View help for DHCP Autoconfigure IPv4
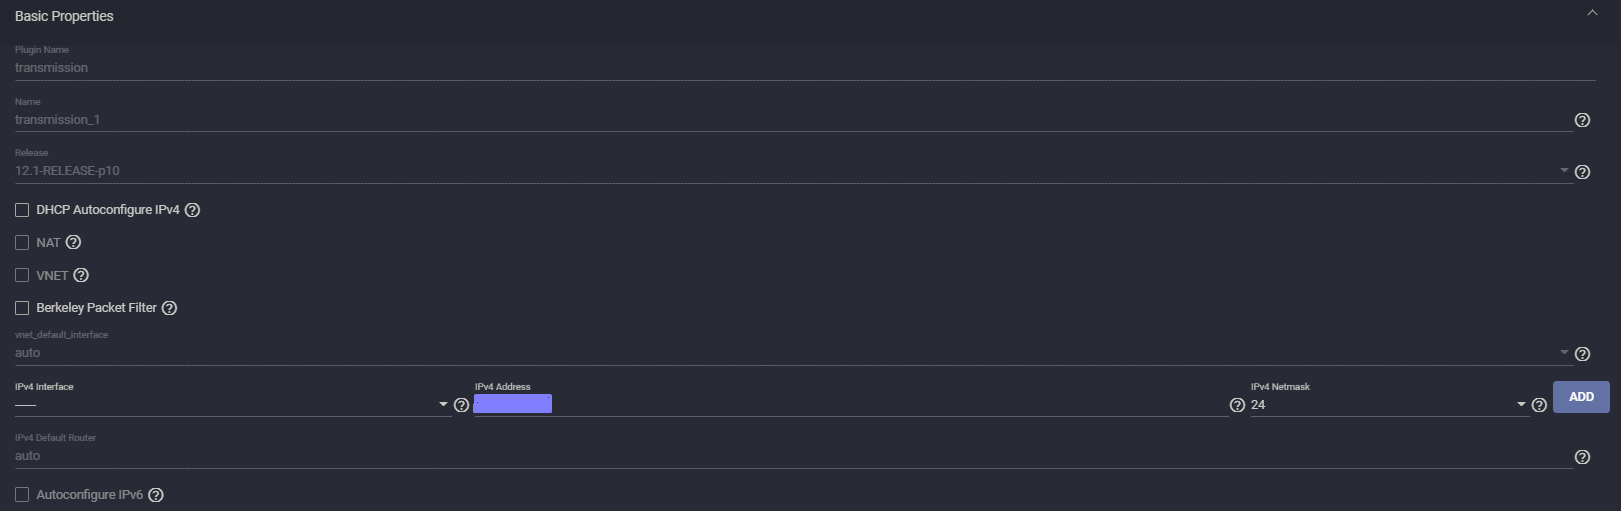The image size is (1621, 511). click(193, 210)
